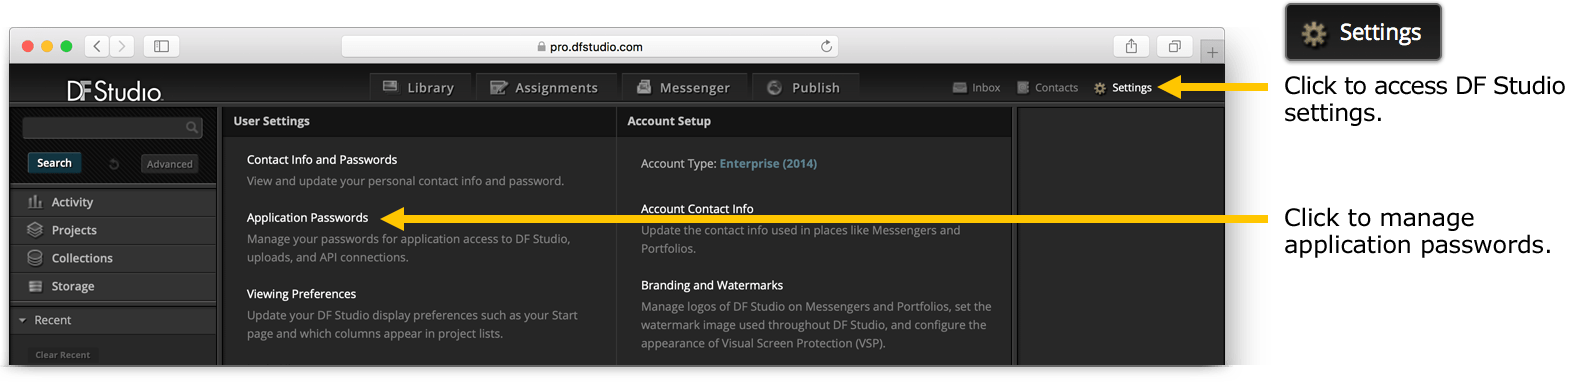This screenshot has height=382, width=1580.
Task: Click the Safari reload page icon
Action: tap(826, 46)
